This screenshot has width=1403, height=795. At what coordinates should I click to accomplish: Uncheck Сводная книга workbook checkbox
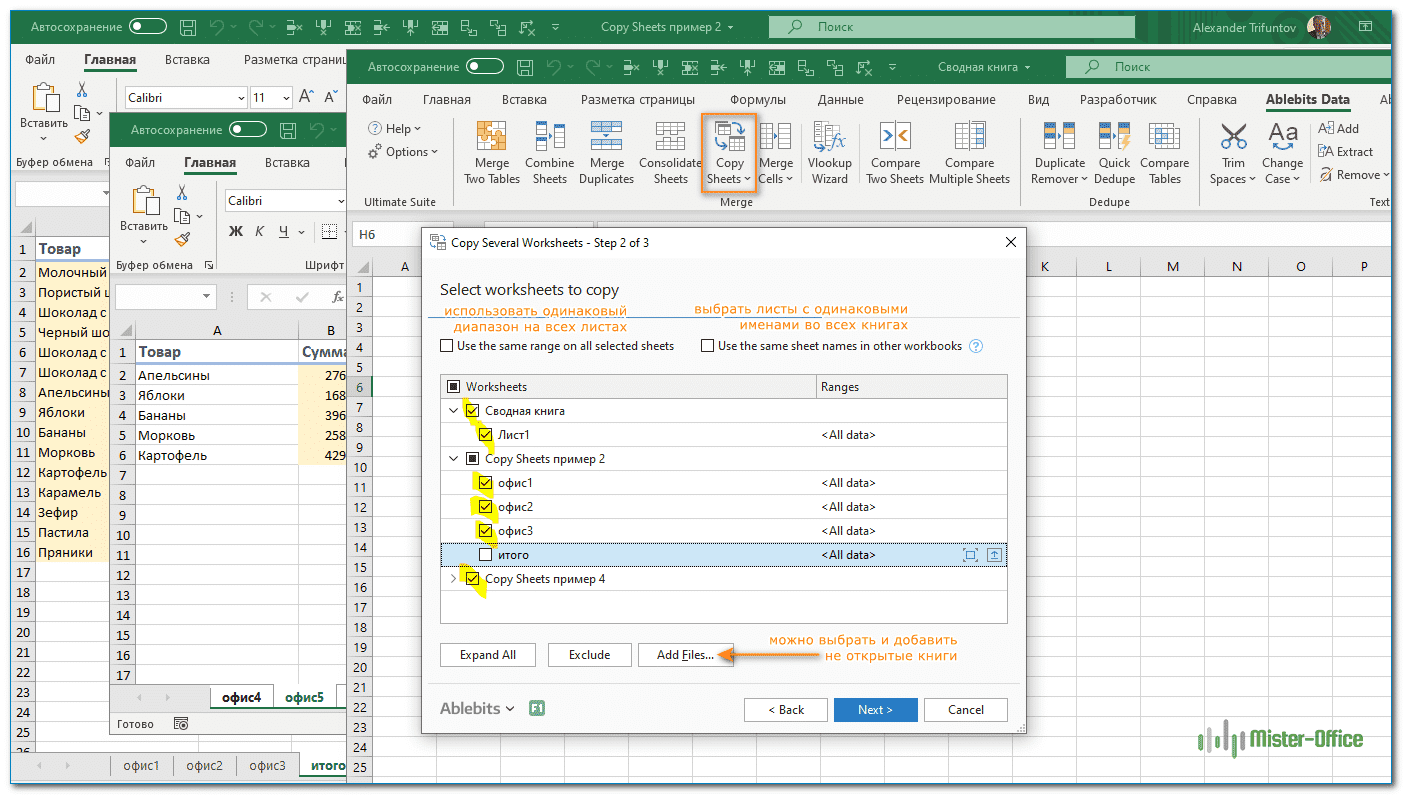[473, 411]
